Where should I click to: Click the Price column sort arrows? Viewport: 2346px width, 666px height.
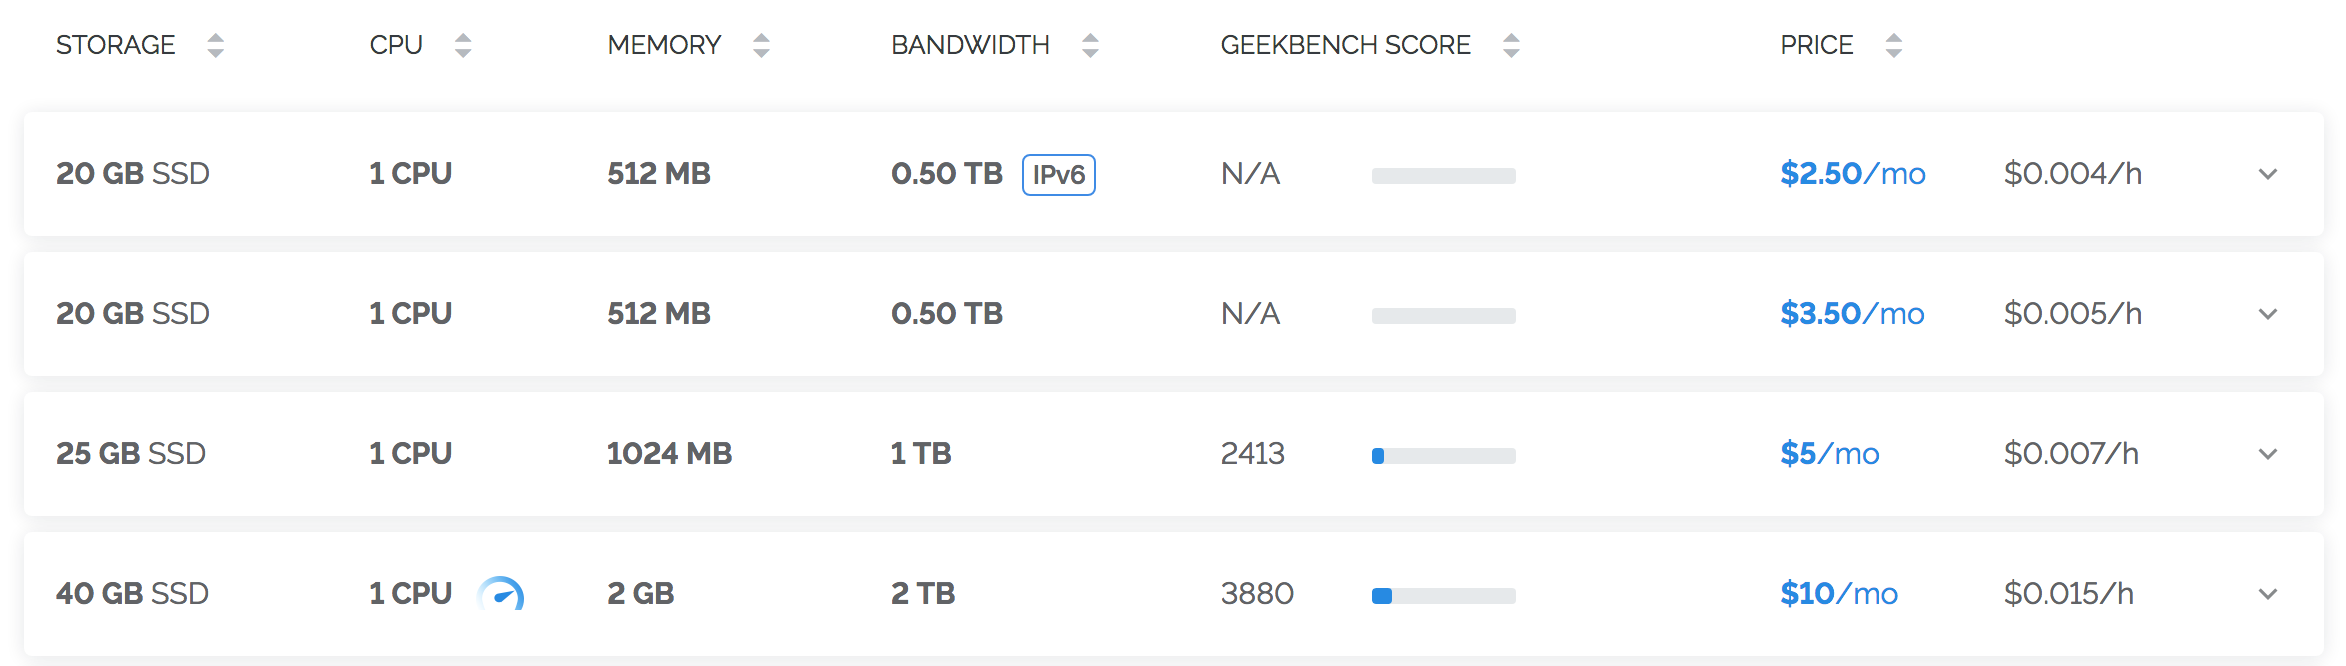(x=1893, y=45)
